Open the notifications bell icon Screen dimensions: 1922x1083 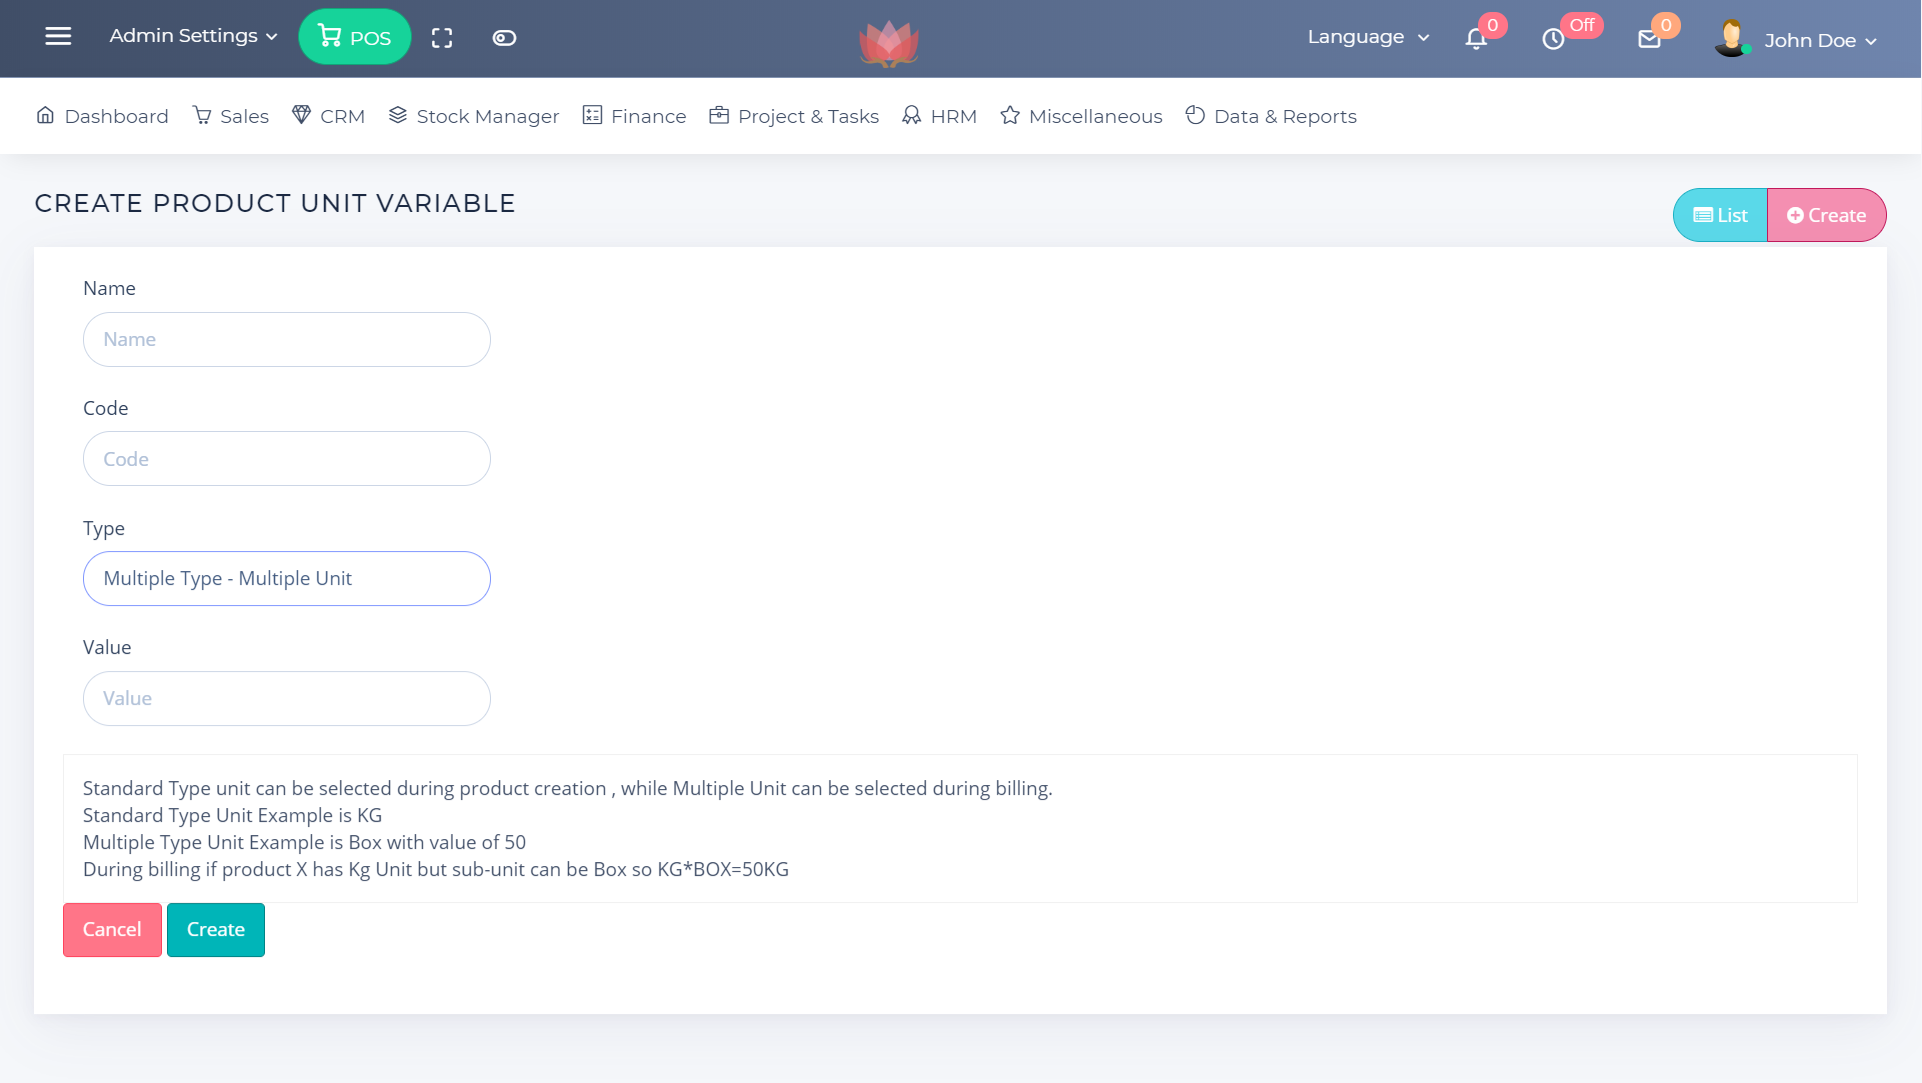tap(1475, 39)
